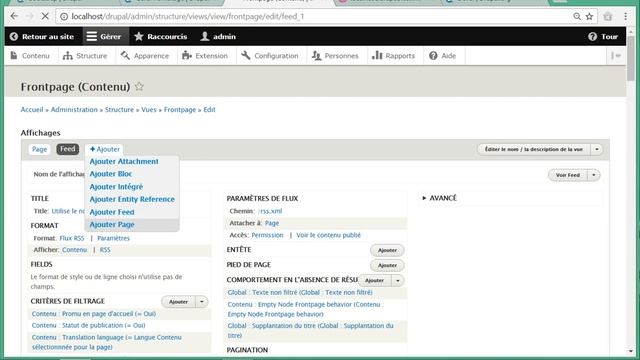Add Frontpage to shortcuts via star icon
Viewport: 640px width, 360px height.
139,87
